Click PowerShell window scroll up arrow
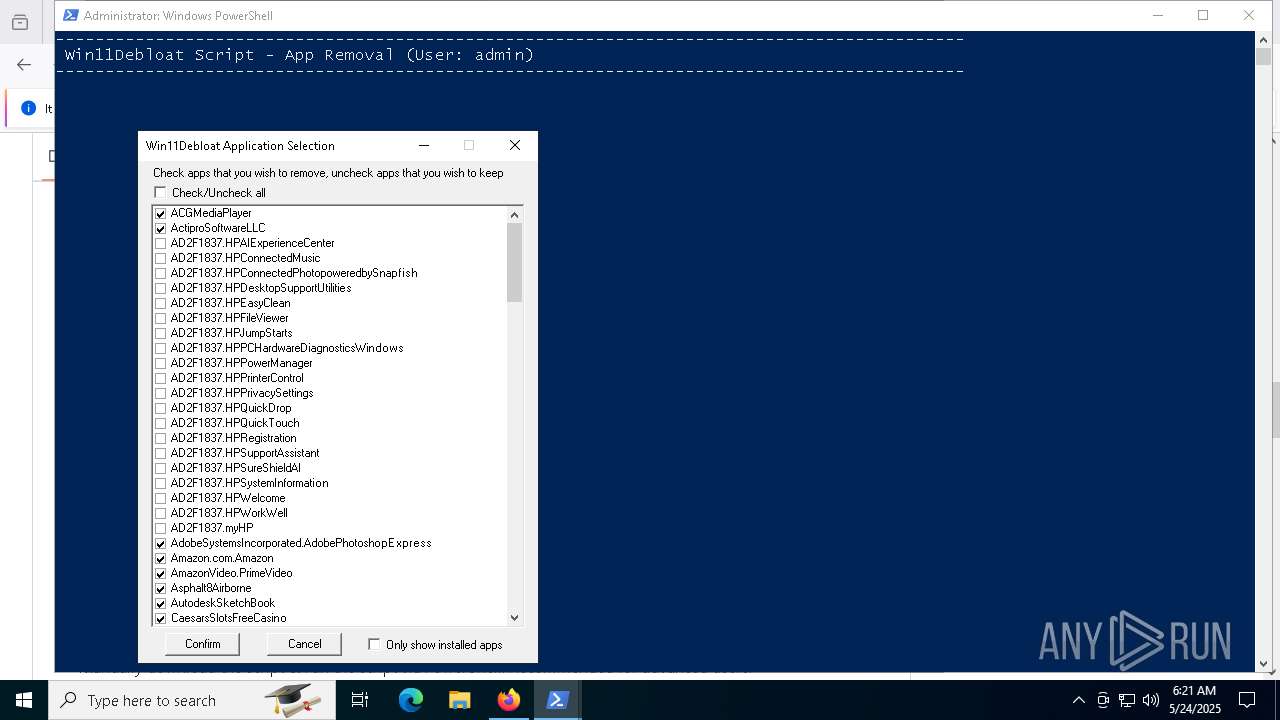The height and width of the screenshot is (720, 1280). tap(1264, 39)
